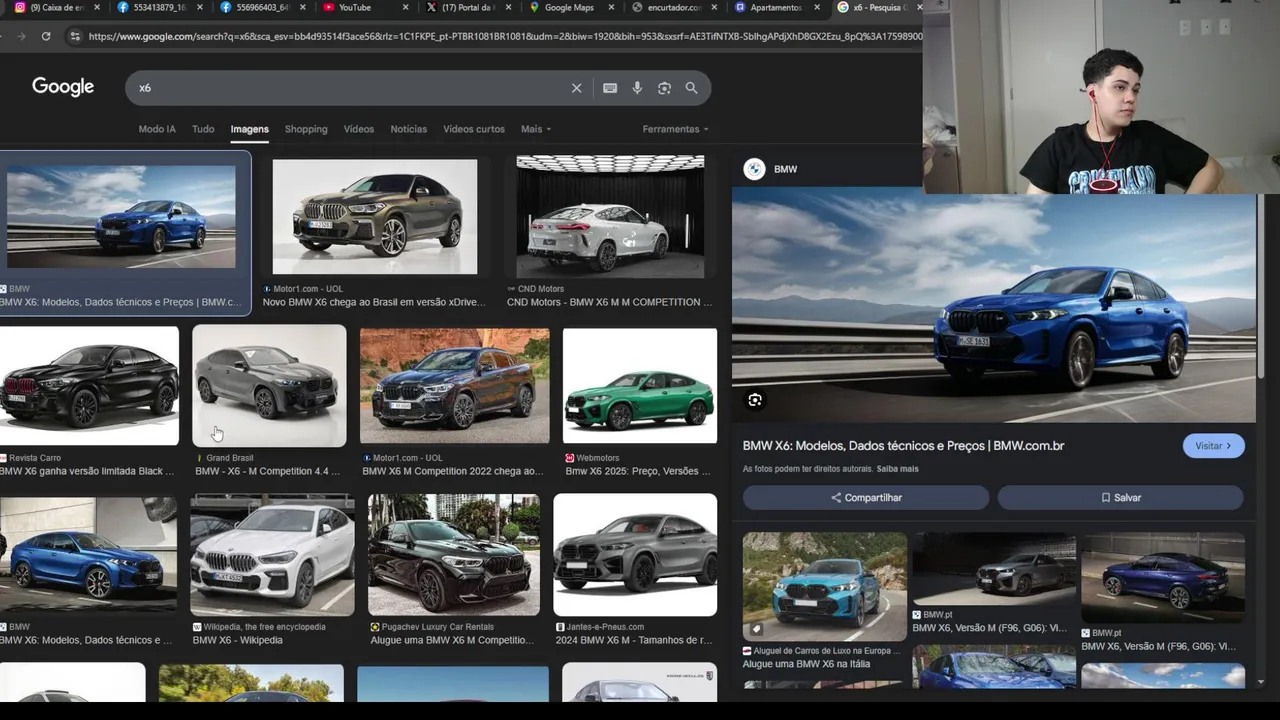Click the magnifier search icon
The height and width of the screenshot is (720, 1280).
(x=691, y=88)
